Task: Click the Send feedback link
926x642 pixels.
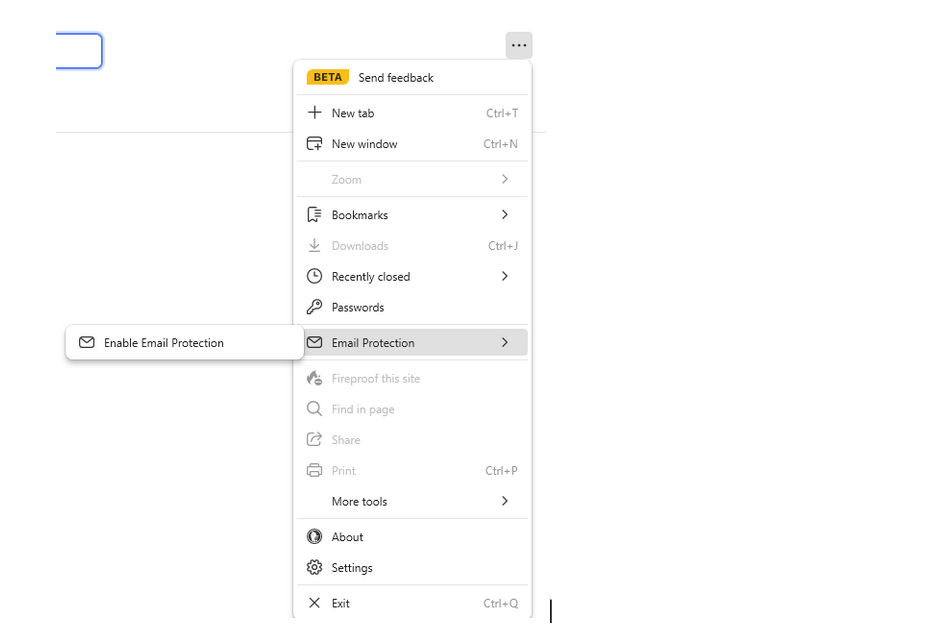Action: pyautogui.click(x=396, y=78)
